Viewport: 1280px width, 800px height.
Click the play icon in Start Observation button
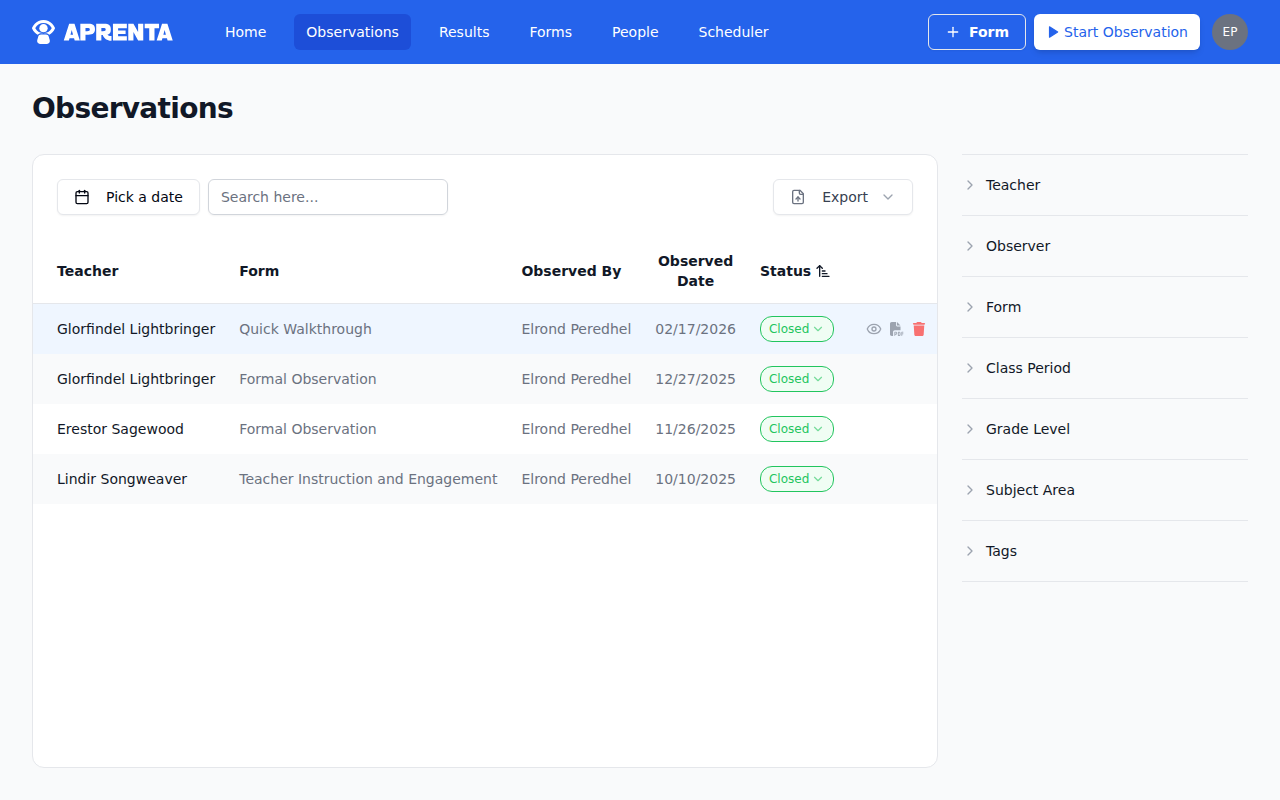pyautogui.click(x=1052, y=32)
